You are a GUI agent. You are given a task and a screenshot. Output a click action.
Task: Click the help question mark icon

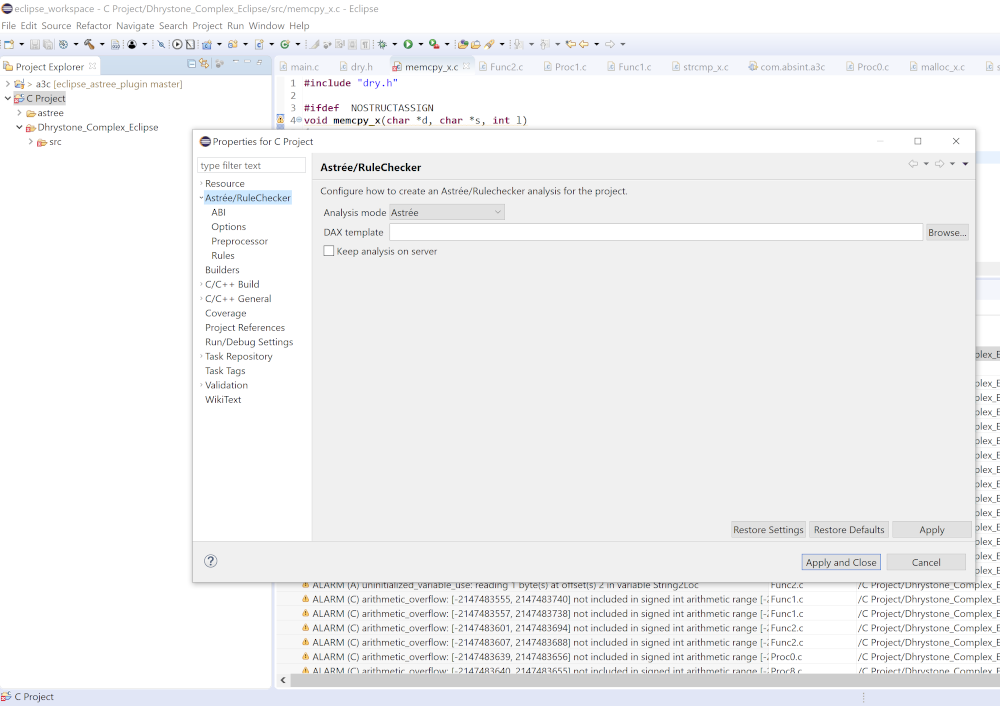coord(210,561)
